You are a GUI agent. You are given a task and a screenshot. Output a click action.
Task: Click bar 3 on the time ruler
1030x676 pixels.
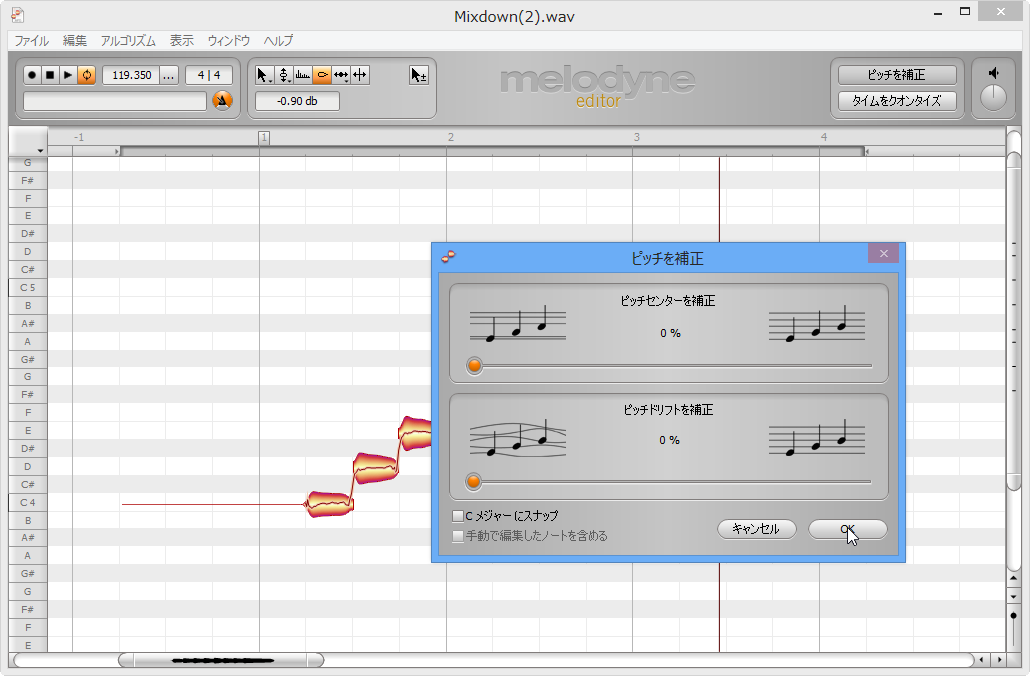[637, 137]
